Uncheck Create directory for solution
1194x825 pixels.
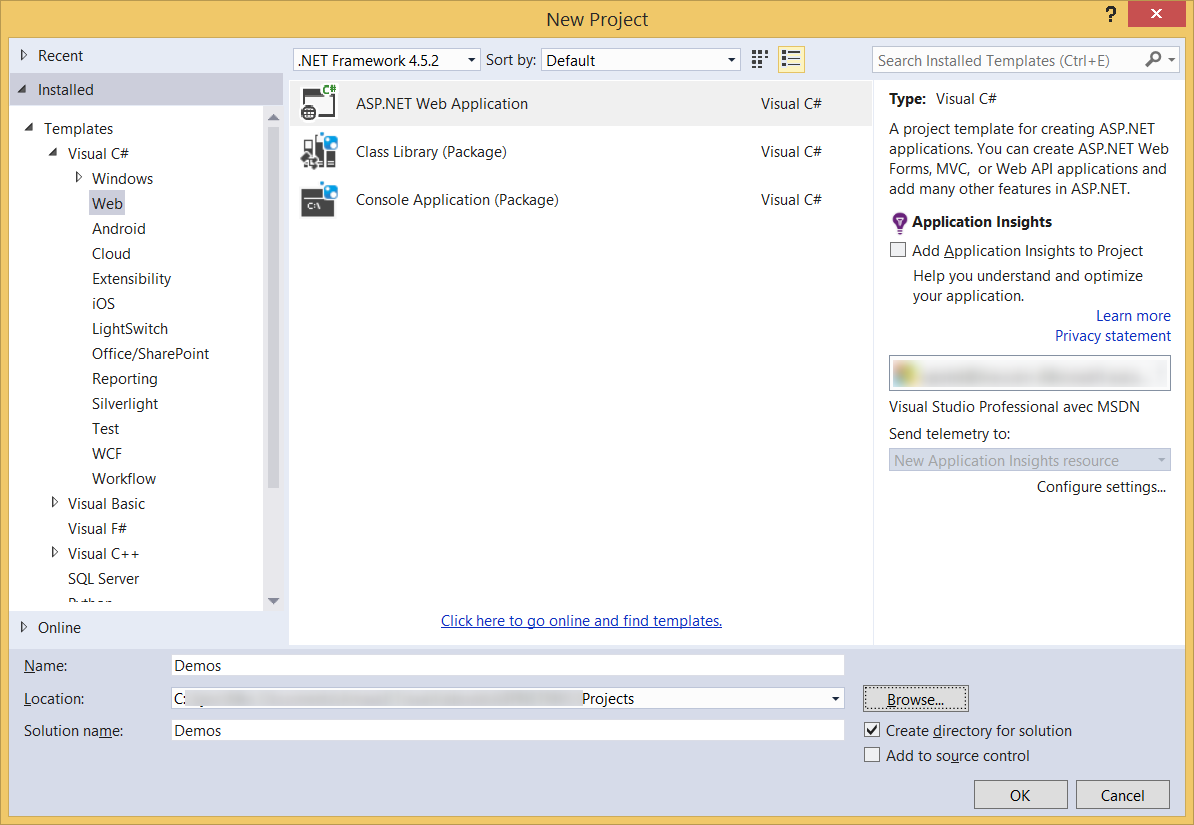pos(872,731)
